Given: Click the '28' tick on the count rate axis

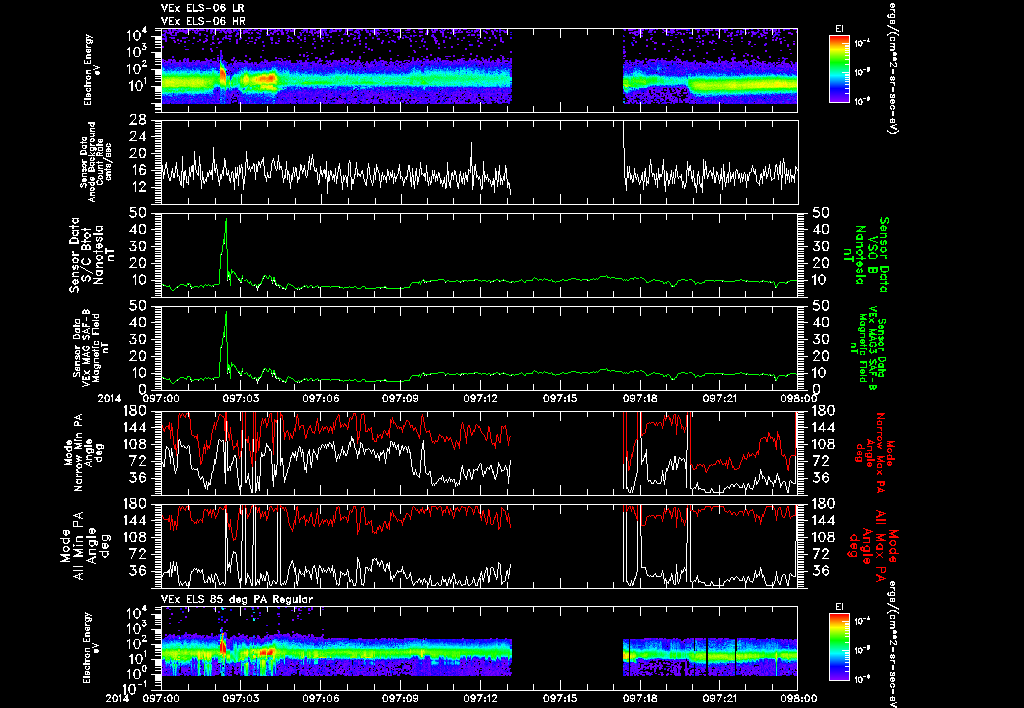Looking at the screenshot, I should click(138, 120).
